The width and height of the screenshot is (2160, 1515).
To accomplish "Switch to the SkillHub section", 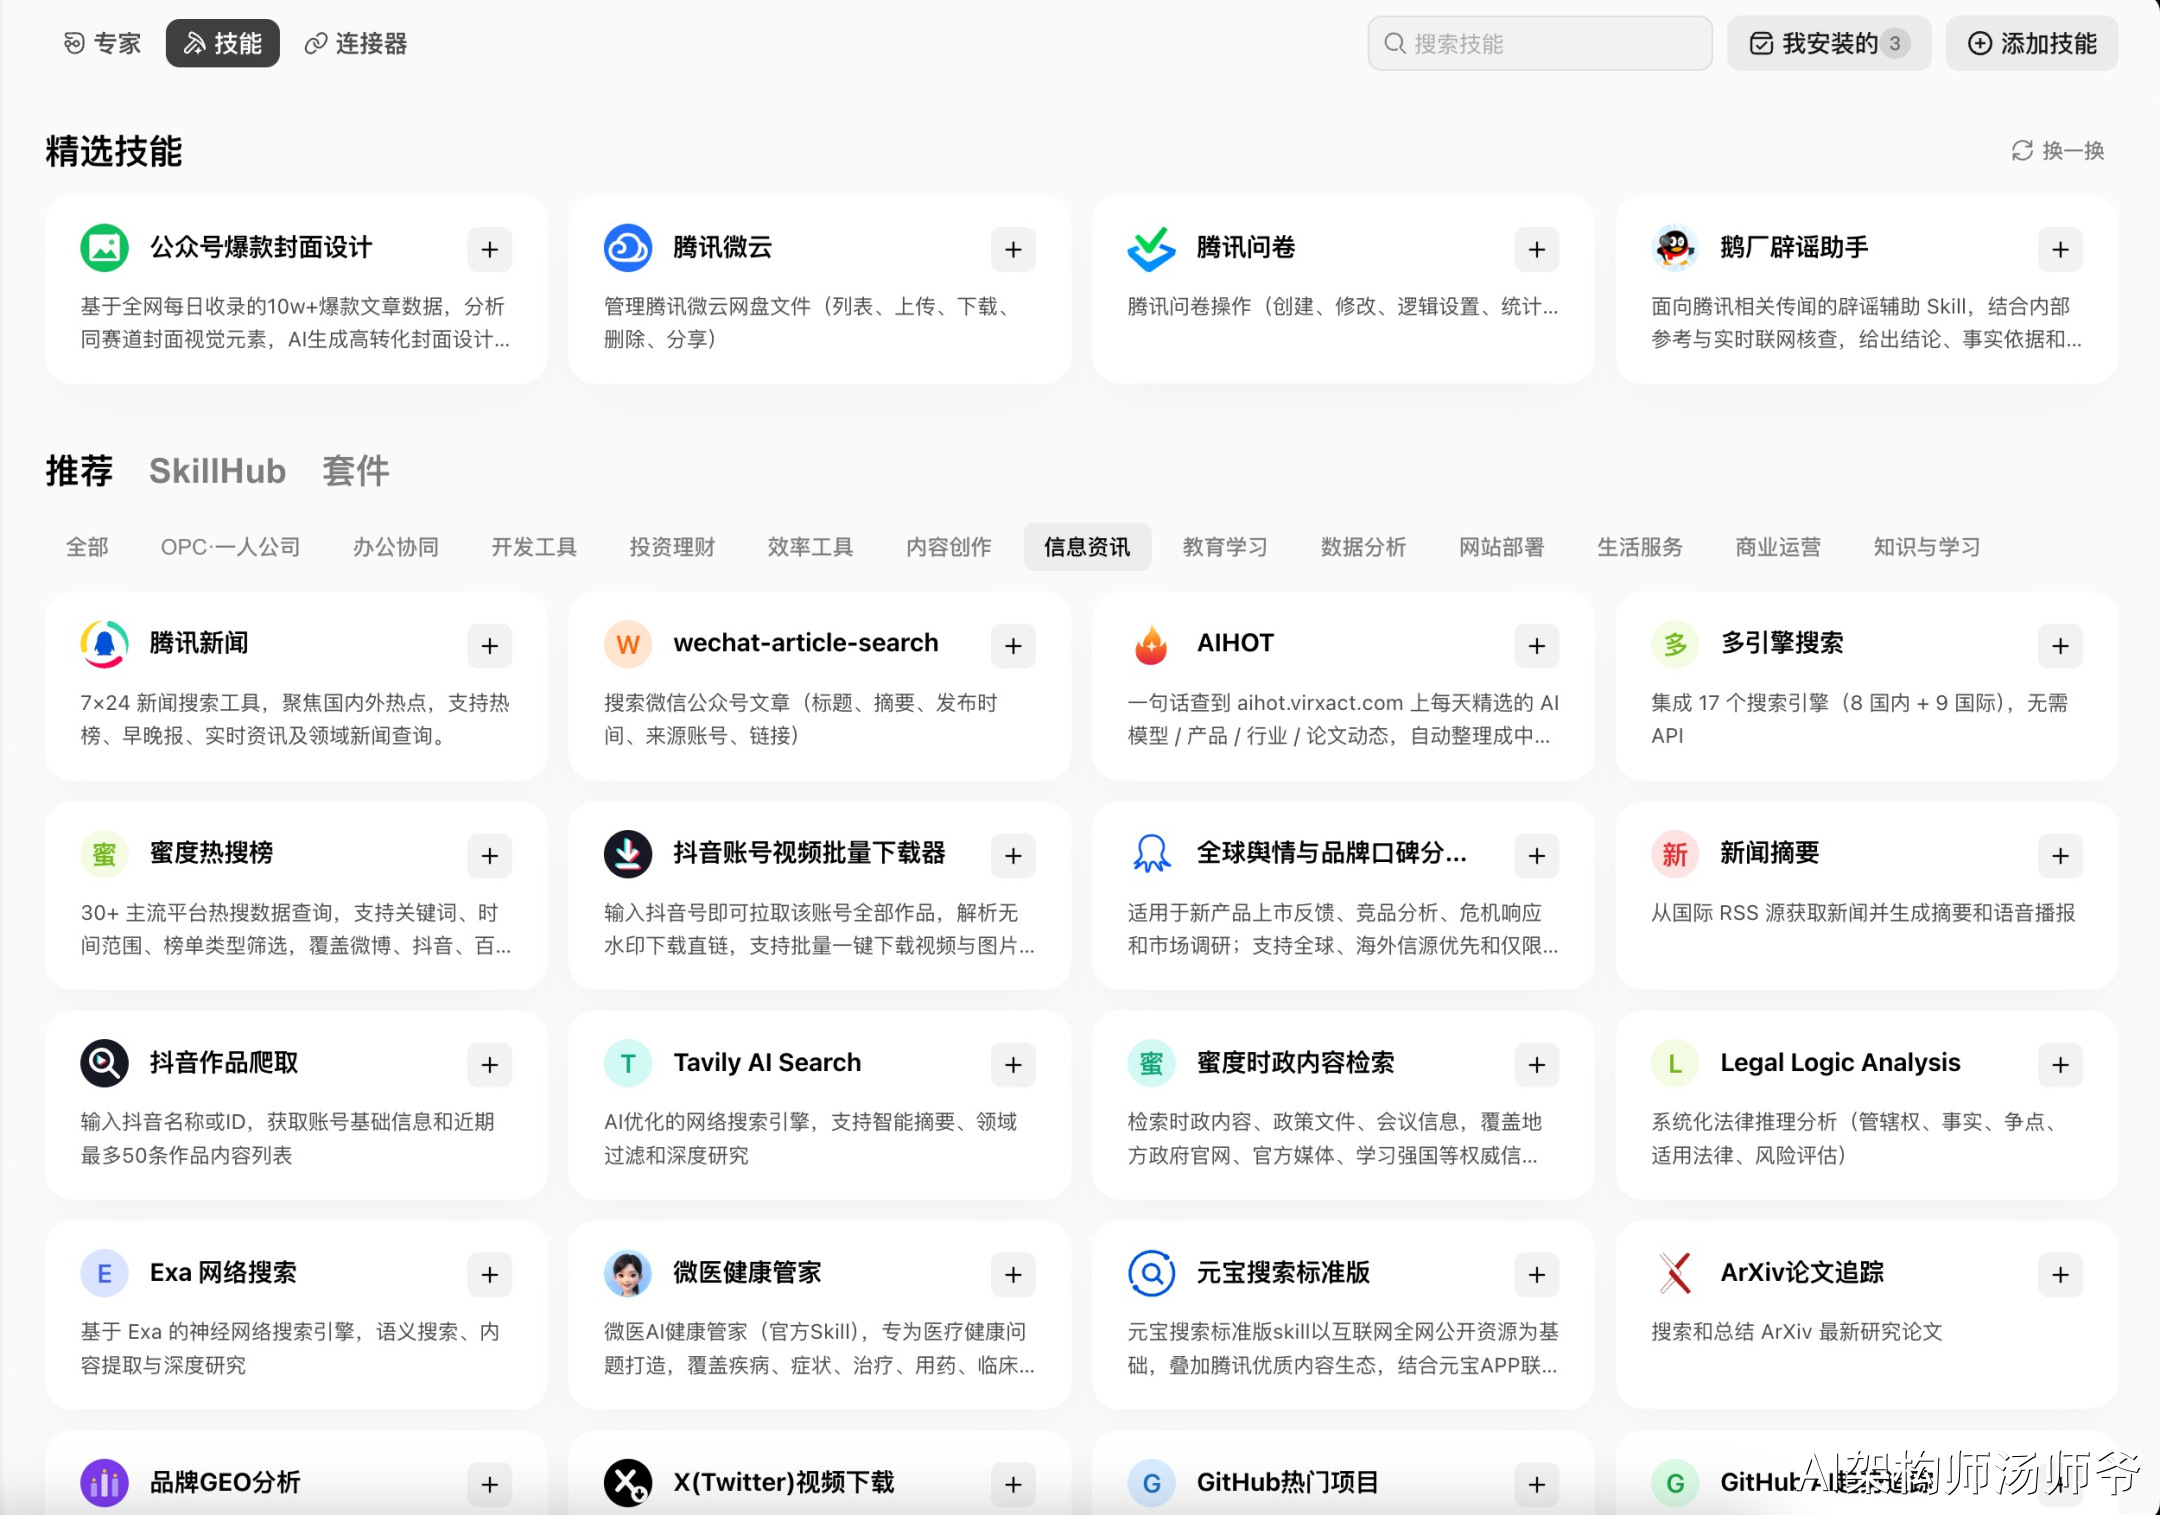I will pos(217,471).
